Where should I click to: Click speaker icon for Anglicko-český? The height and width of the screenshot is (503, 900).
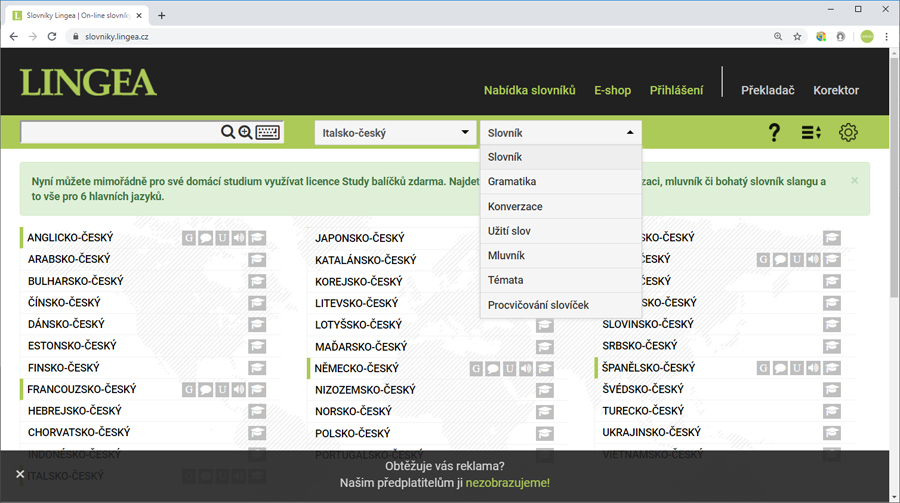click(239, 238)
